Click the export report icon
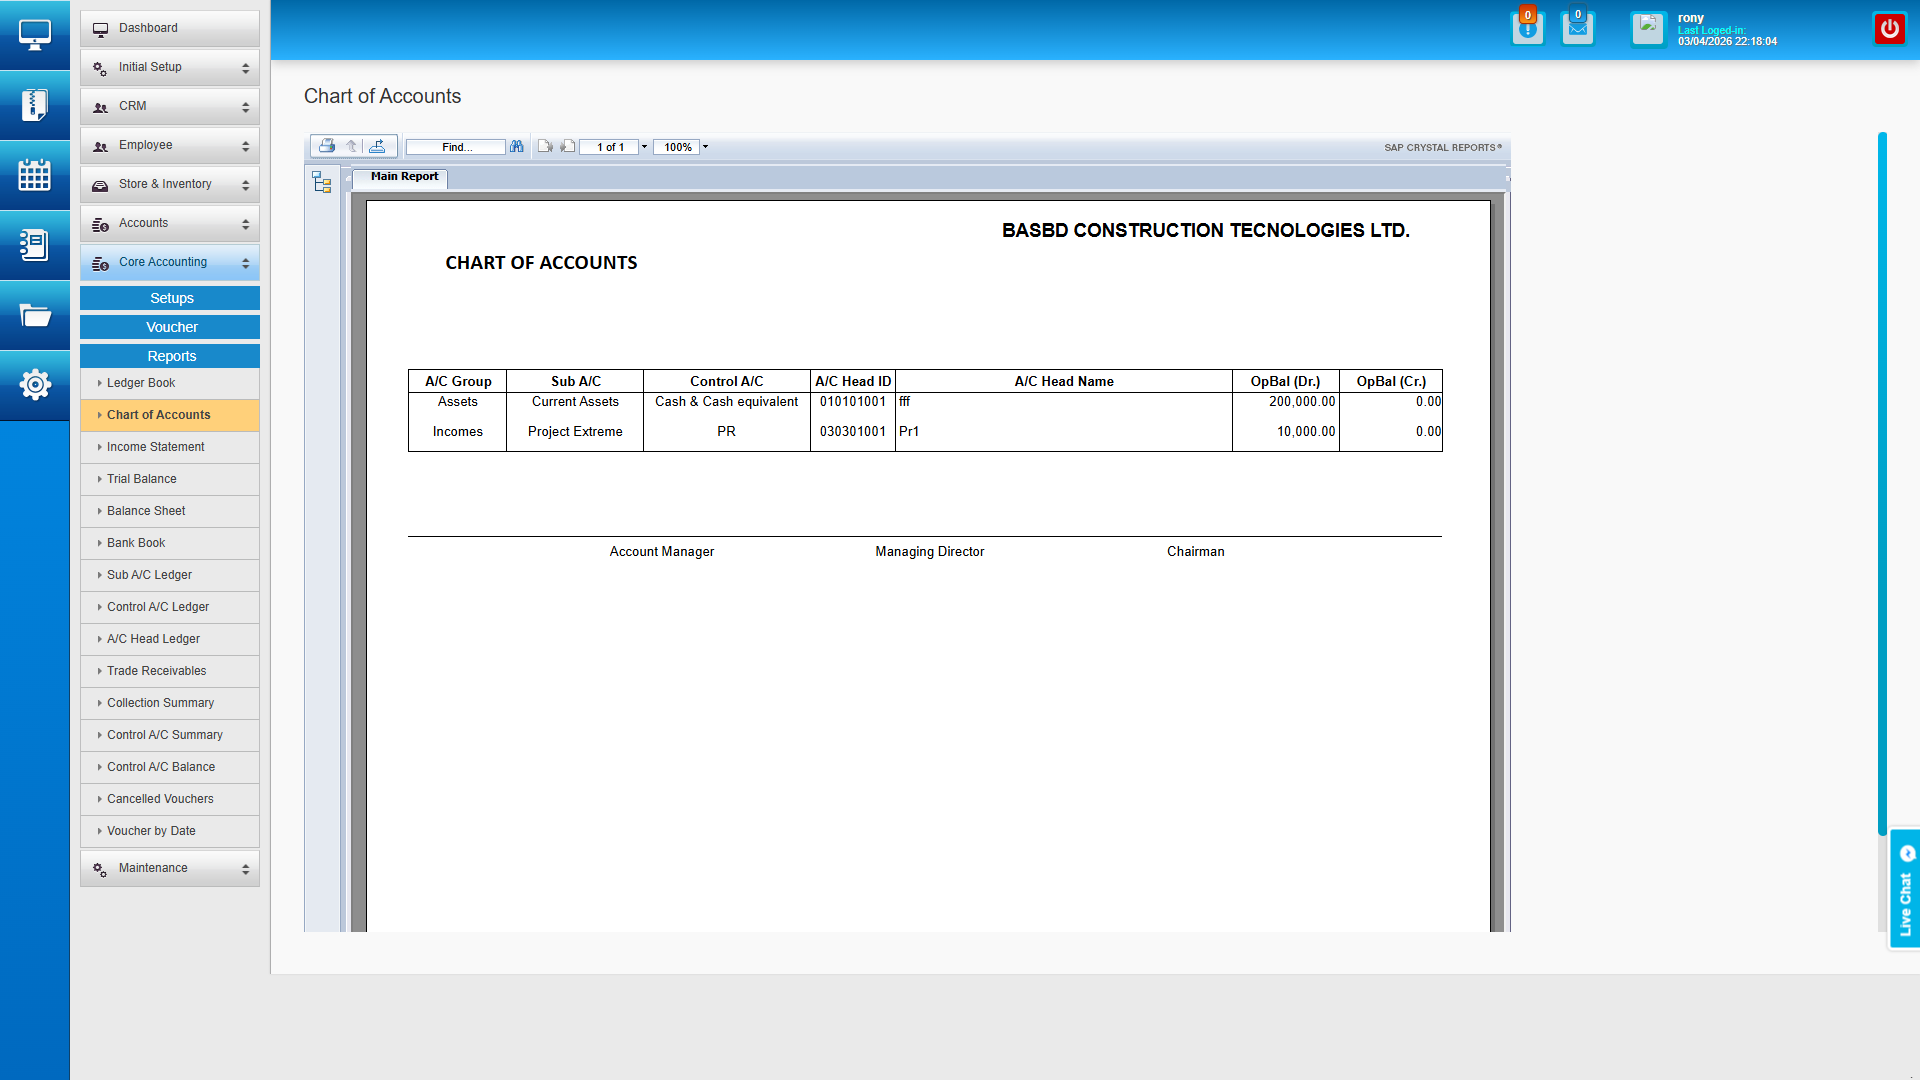The image size is (1920, 1080). [377, 146]
